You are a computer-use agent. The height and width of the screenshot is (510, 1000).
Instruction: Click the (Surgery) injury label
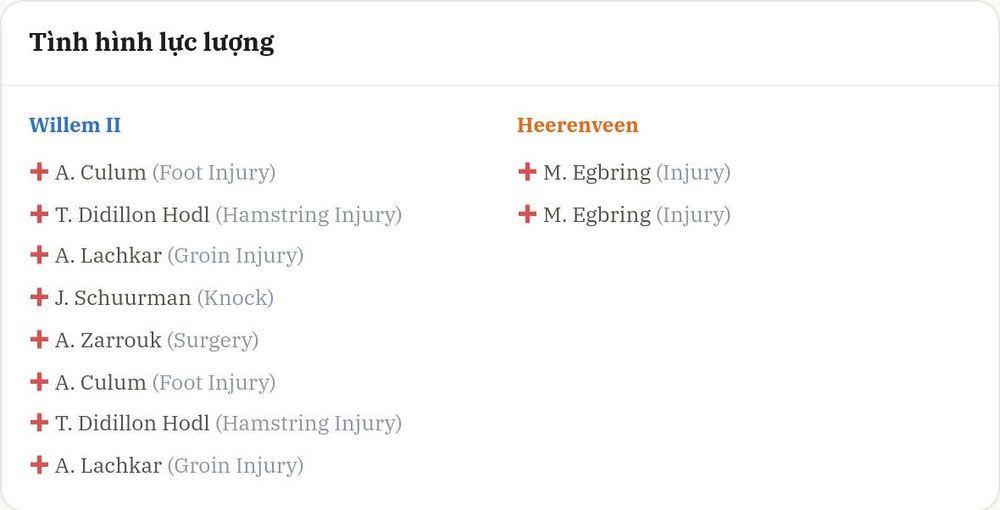tap(213, 340)
